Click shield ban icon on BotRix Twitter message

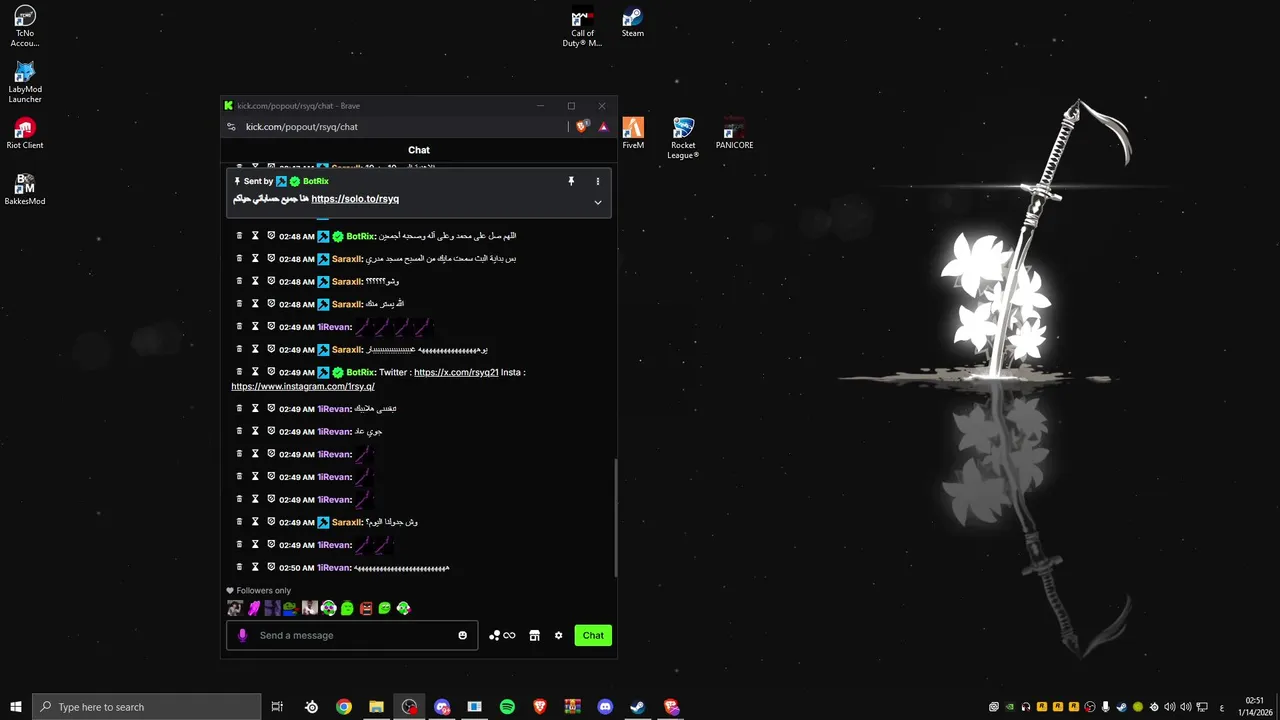[x=271, y=372]
